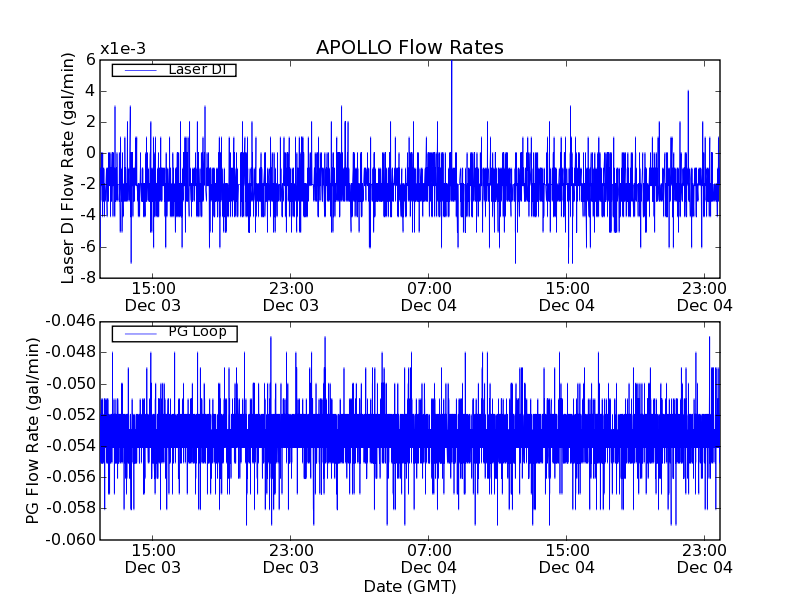Click the 'APOLLO Flow Rates' chart title
800x600 pixels.
(x=409, y=48)
